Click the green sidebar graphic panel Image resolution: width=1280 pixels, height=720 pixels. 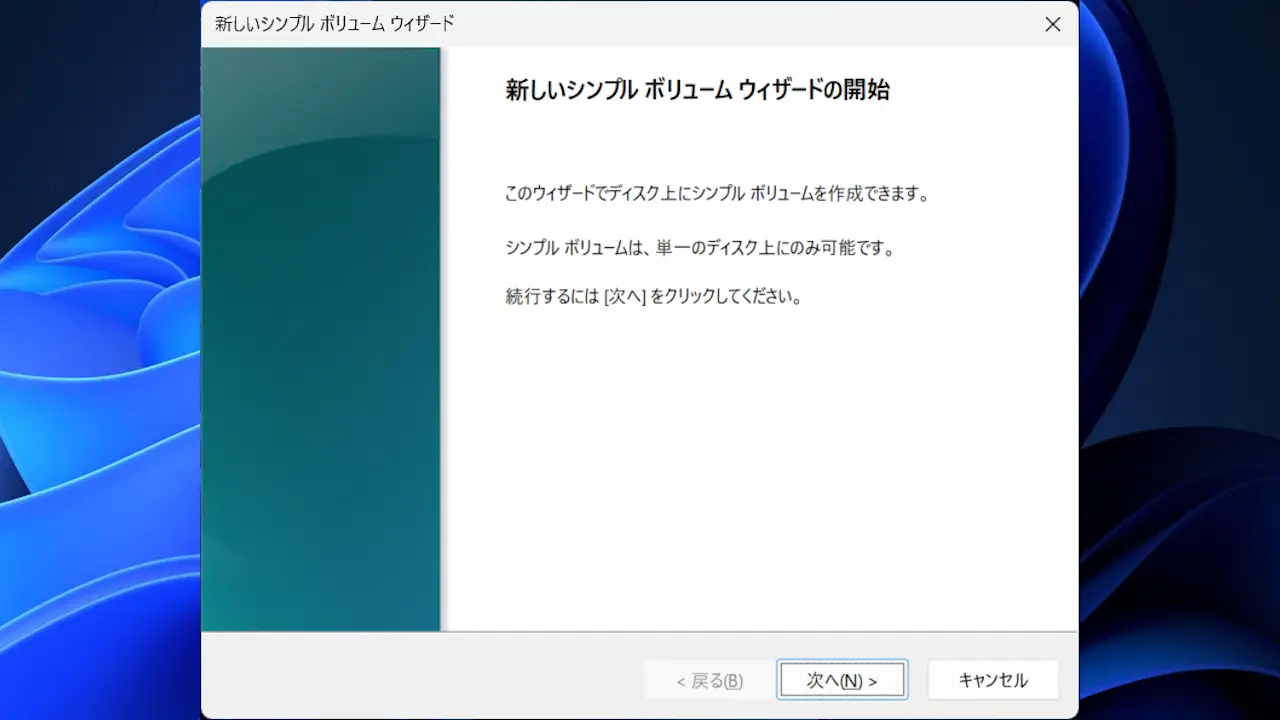[320, 350]
